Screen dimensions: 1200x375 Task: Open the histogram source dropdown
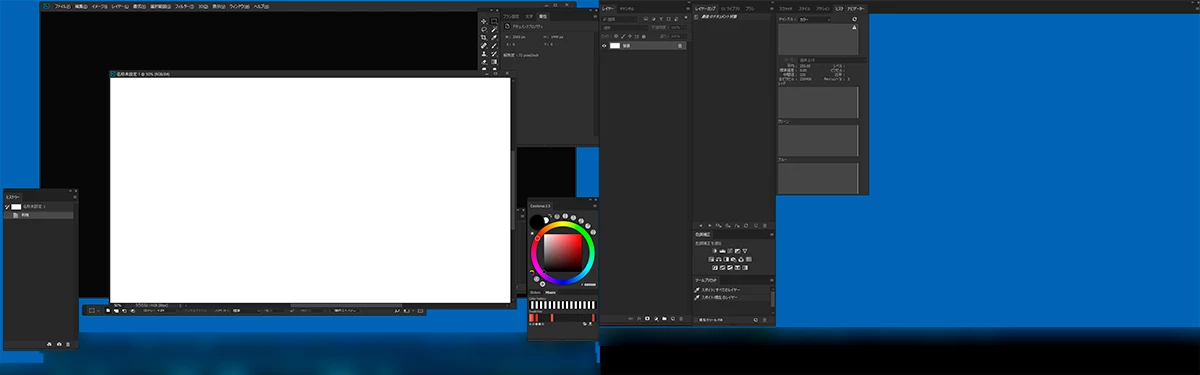(833, 60)
